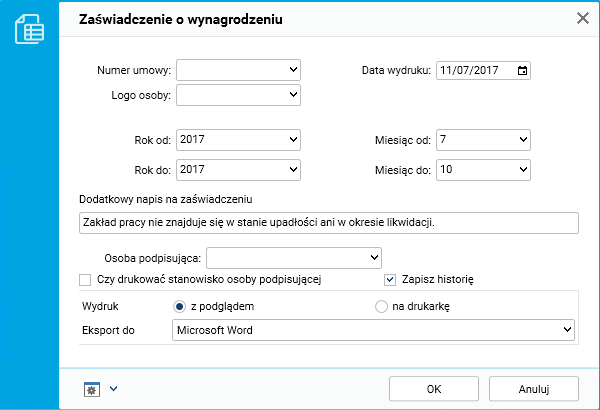Expand the arrow next to settings icon
The width and height of the screenshot is (600, 410).
[113, 388]
